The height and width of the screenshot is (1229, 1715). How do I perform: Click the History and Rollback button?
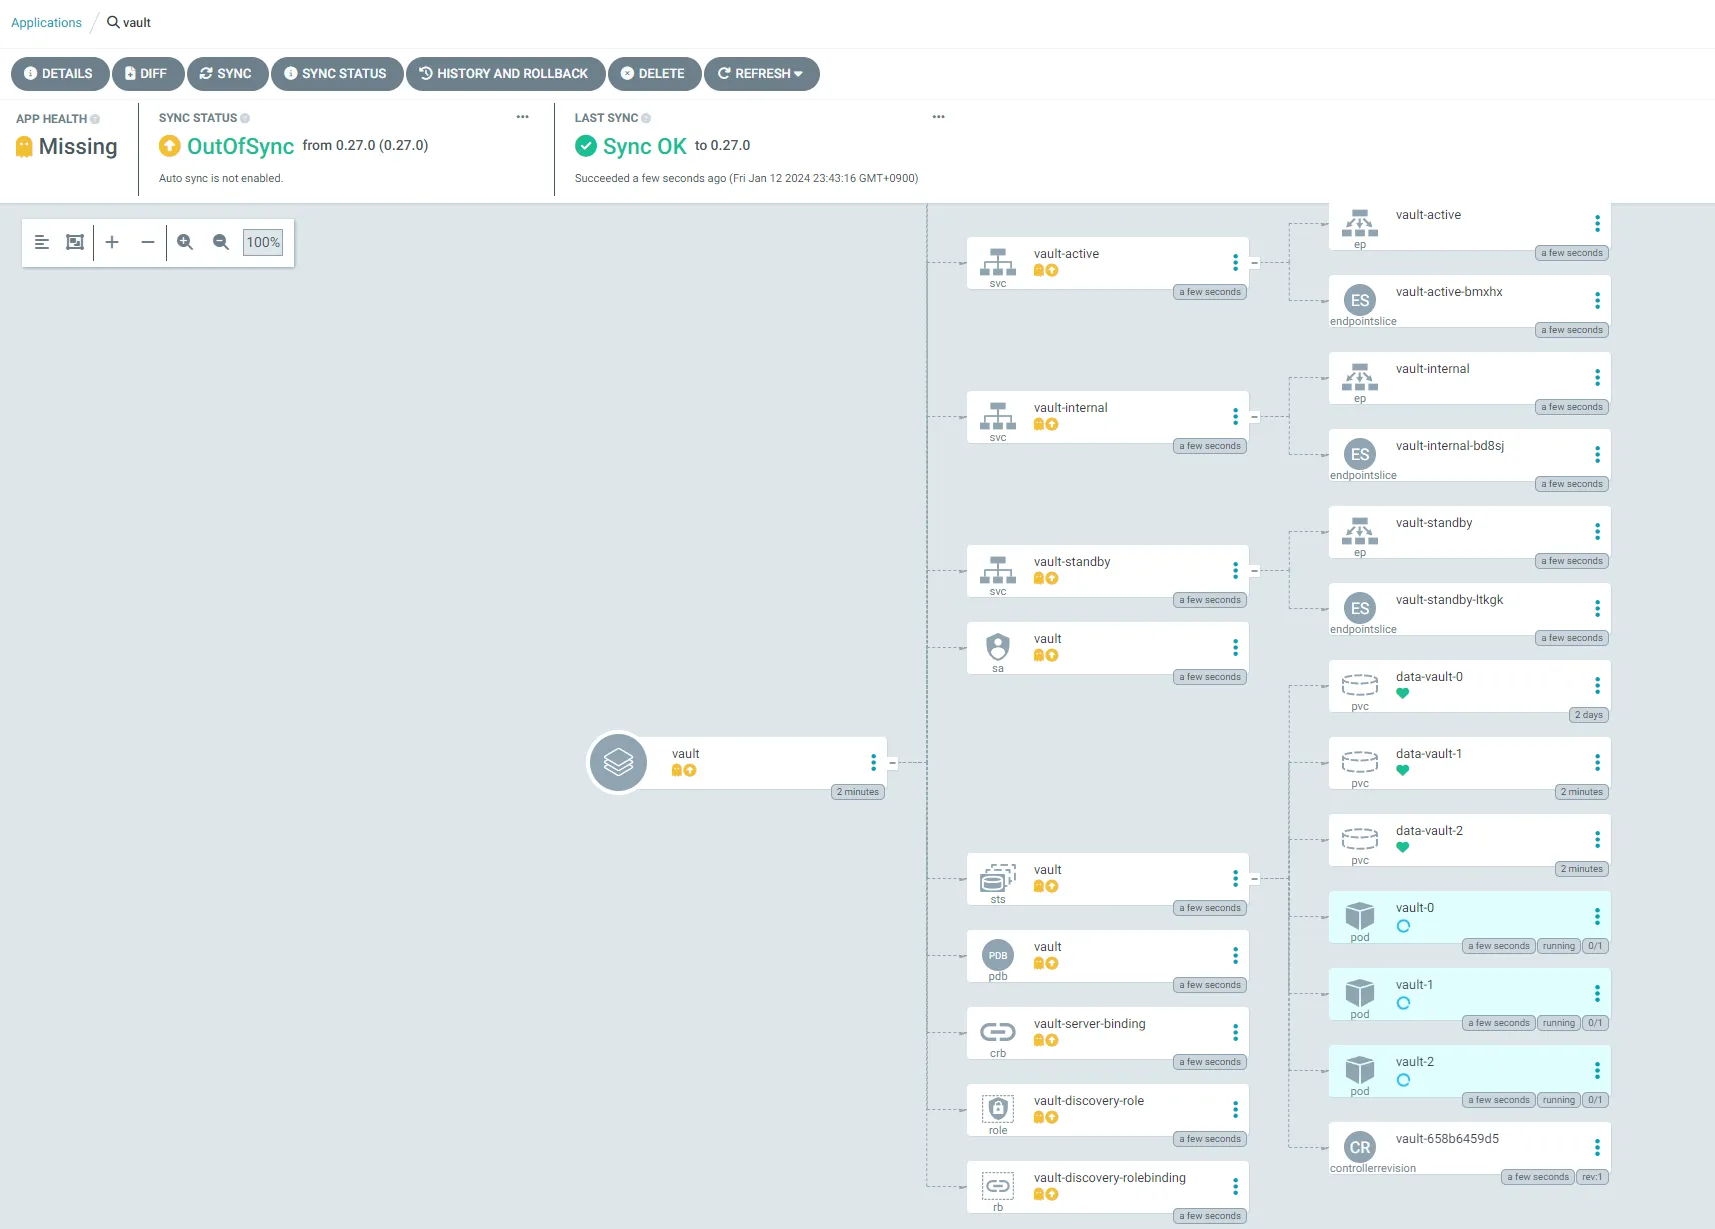[505, 74]
